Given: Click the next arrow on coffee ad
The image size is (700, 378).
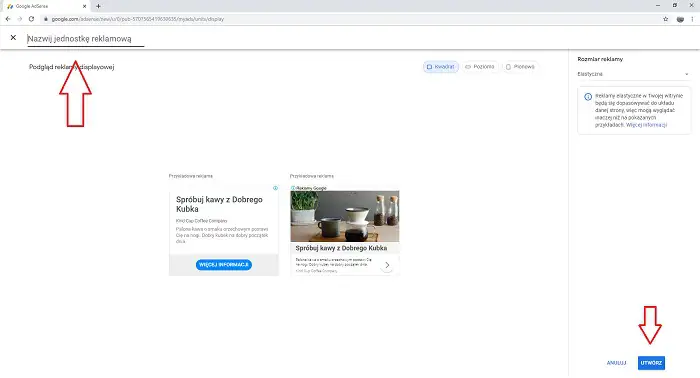Looking at the screenshot, I should [387, 265].
